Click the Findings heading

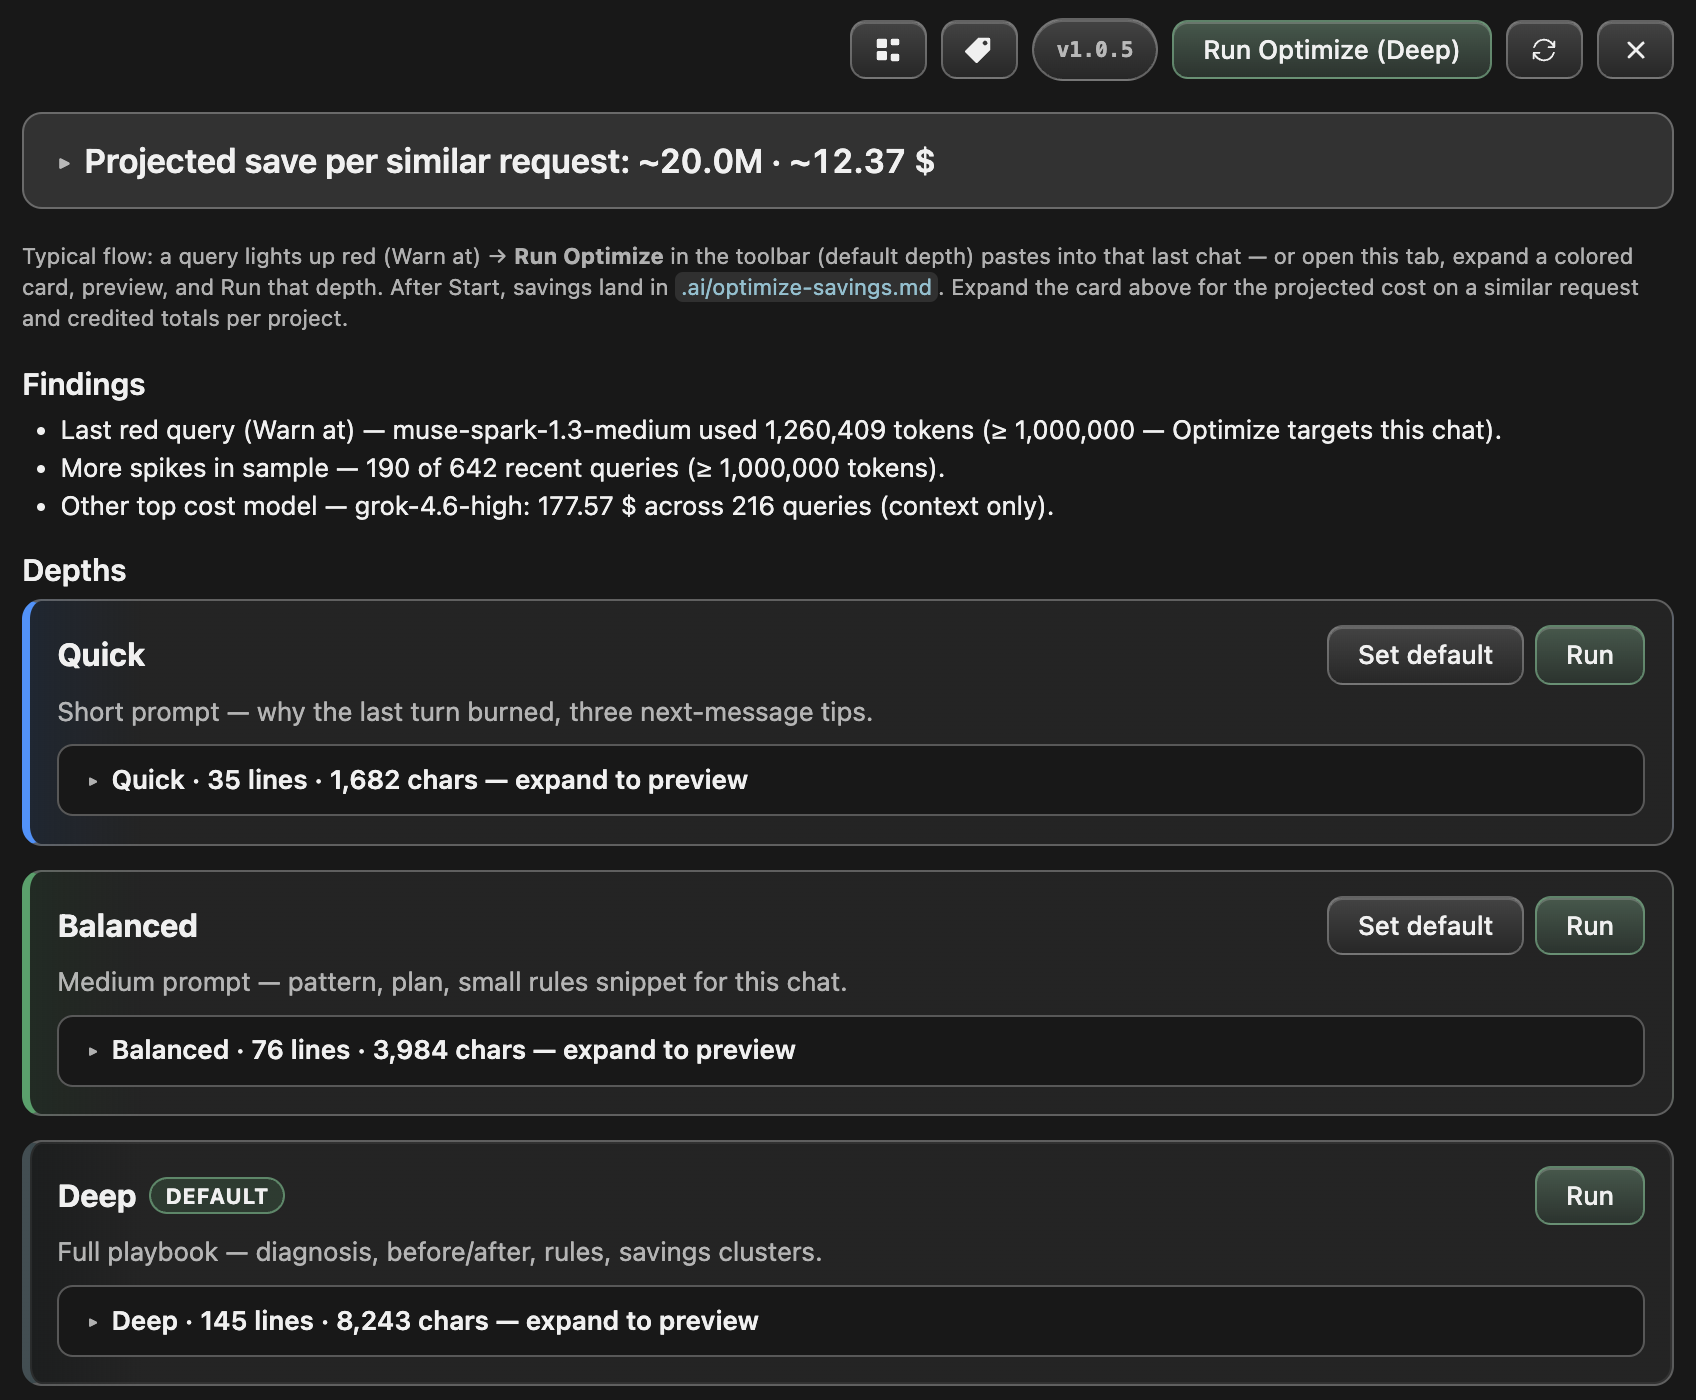[84, 384]
